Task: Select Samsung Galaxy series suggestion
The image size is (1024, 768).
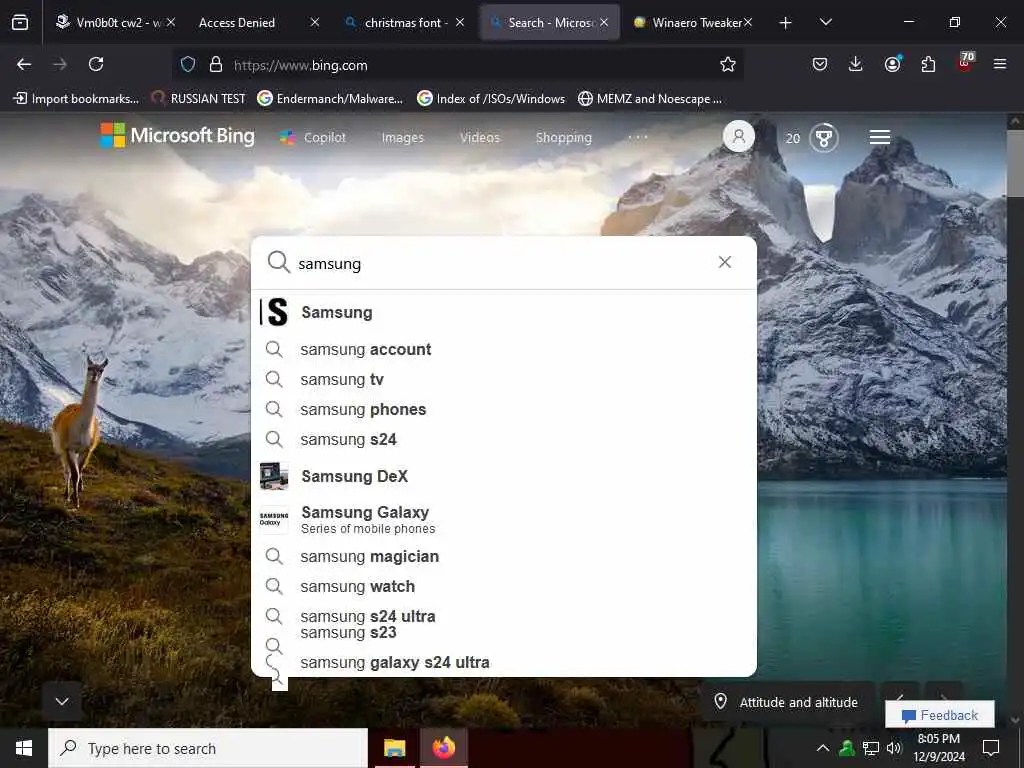Action: coord(504,519)
